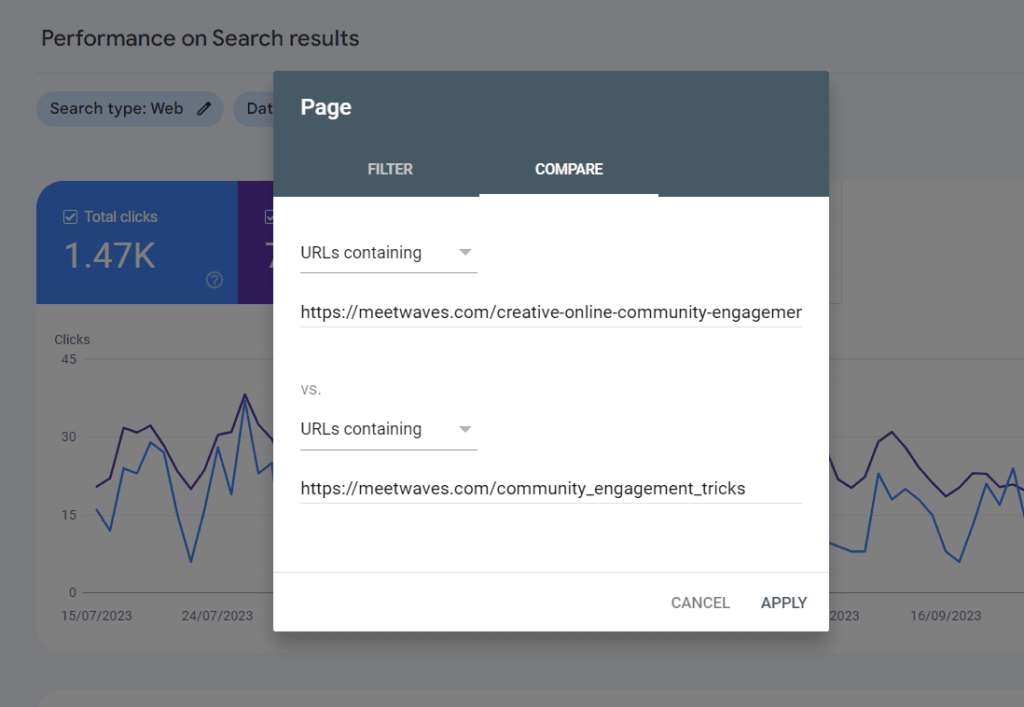Click the dropdown caret on first URLs containing selector
The height and width of the screenshot is (707, 1024).
coord(465,252)
